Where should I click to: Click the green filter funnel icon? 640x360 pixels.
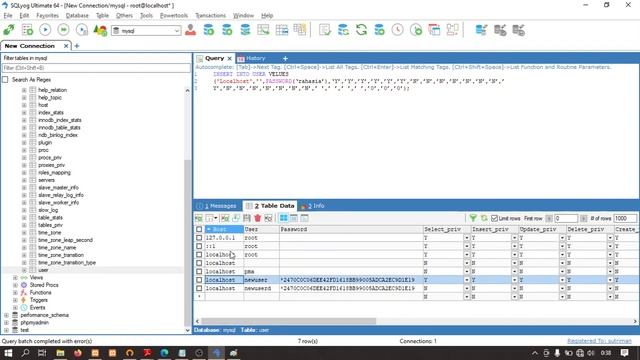(473, 218)
